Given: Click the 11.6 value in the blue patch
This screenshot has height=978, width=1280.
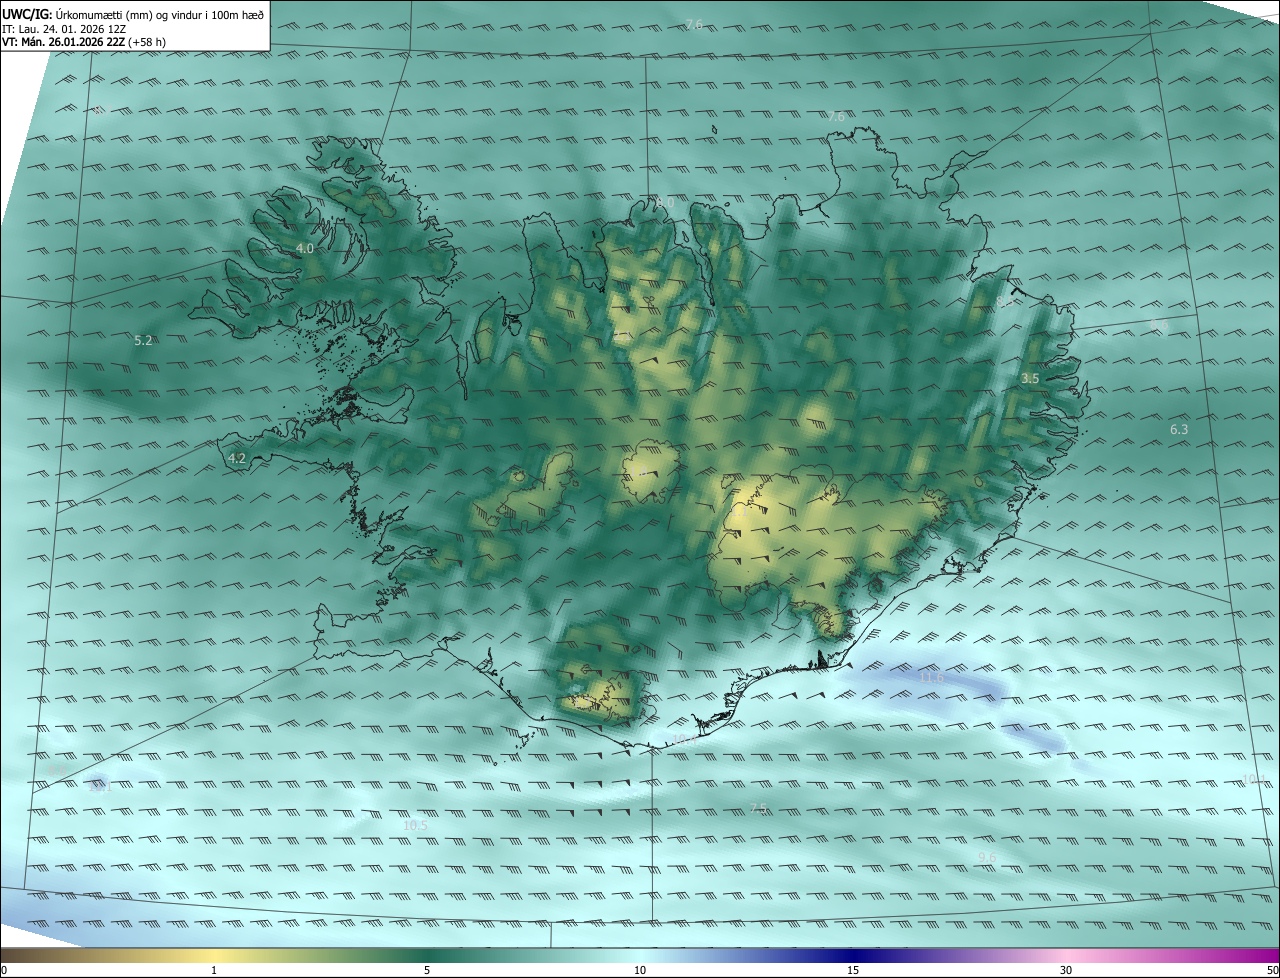Looking at the screenshot, I should click(x=931, y=678).
